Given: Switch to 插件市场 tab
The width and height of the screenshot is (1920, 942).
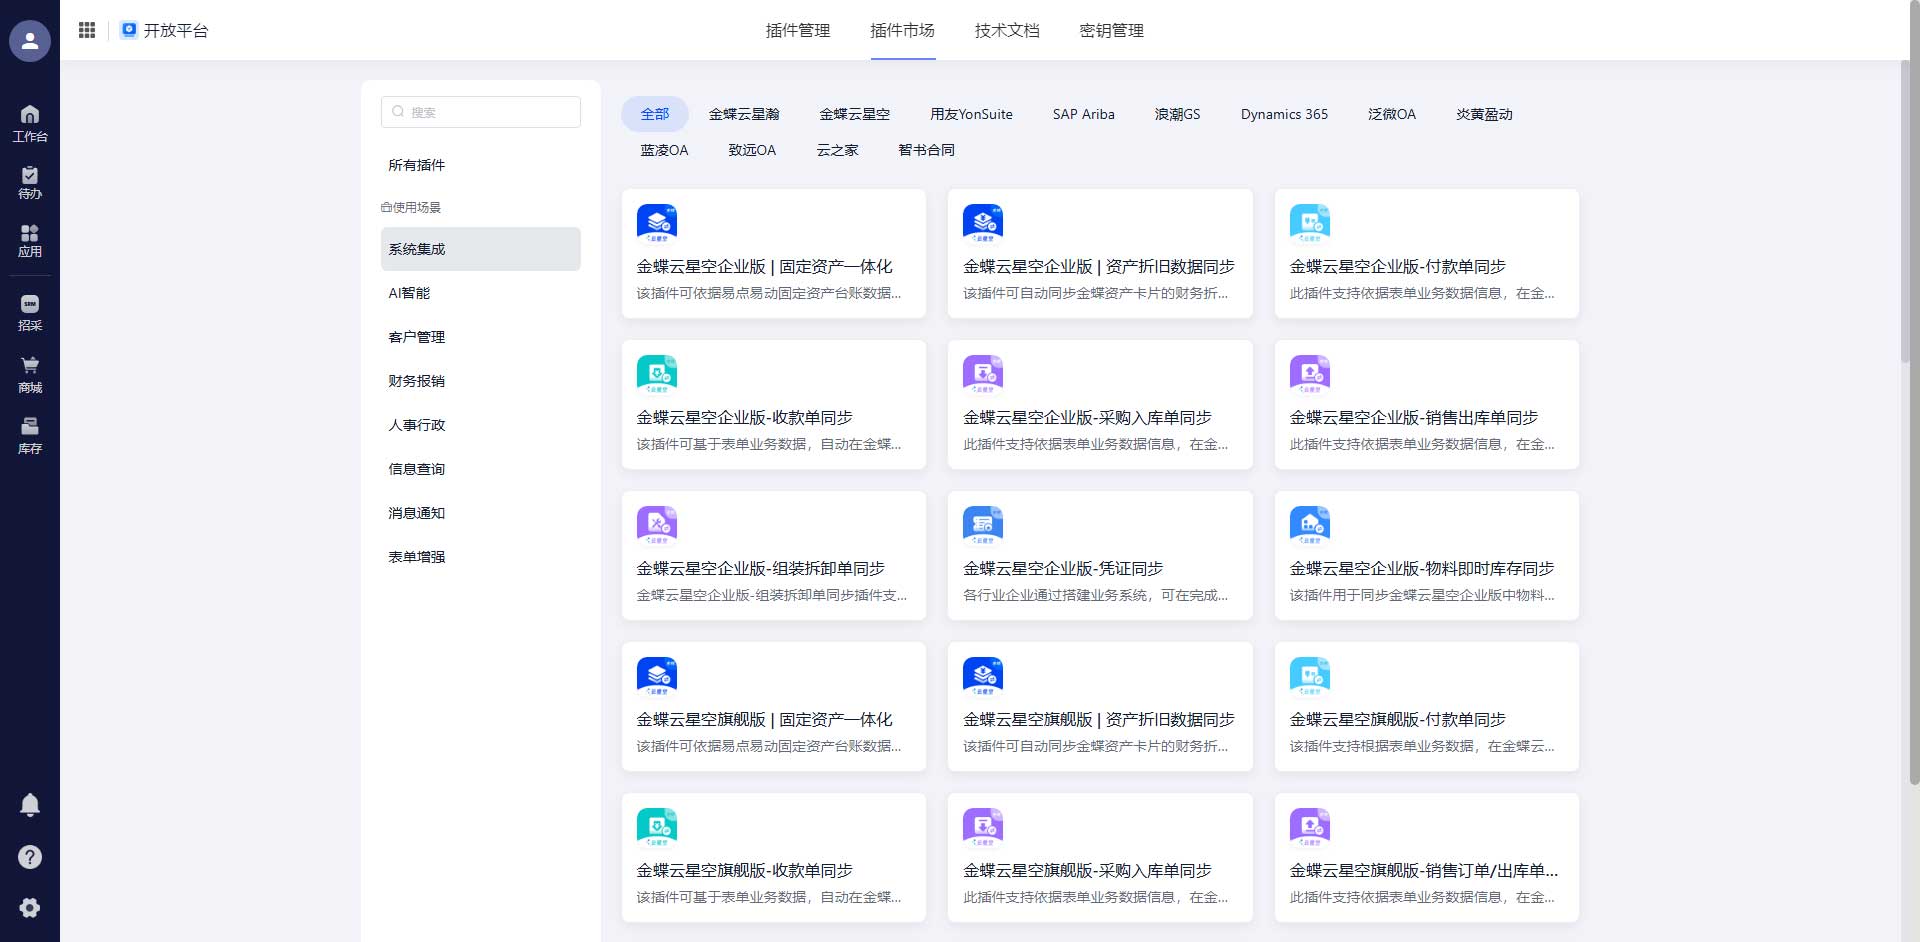Looking at the screenshot, I should pos(903,31).
